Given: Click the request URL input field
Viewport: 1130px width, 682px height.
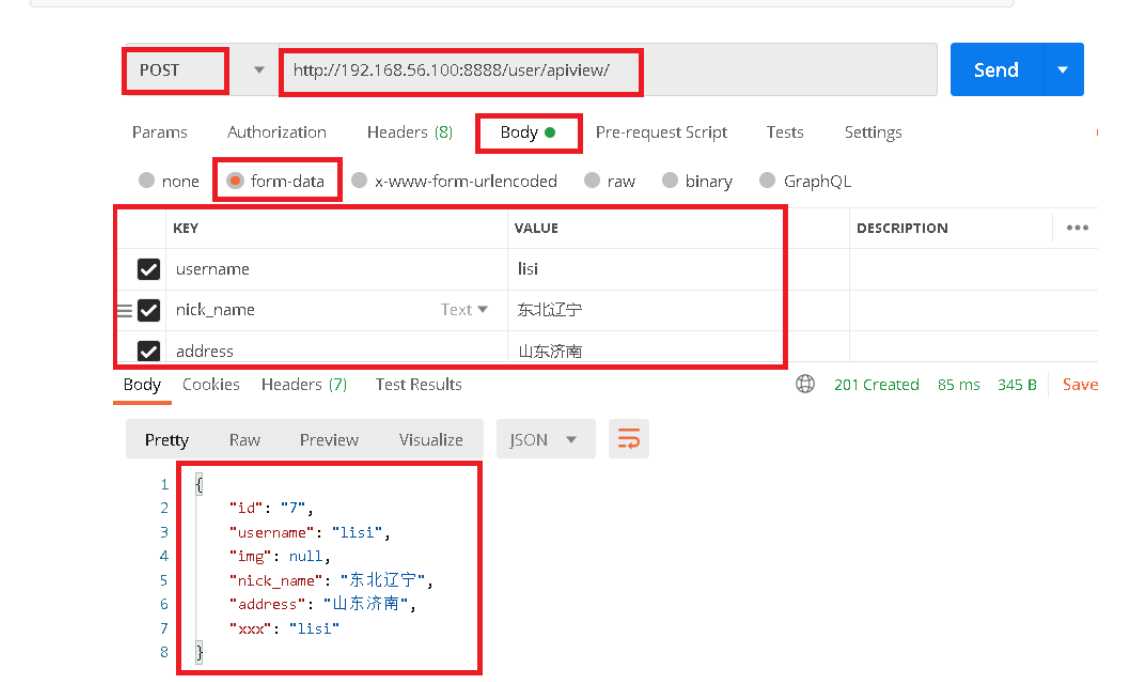Looking at the screenshot, I should click(608, 70).
